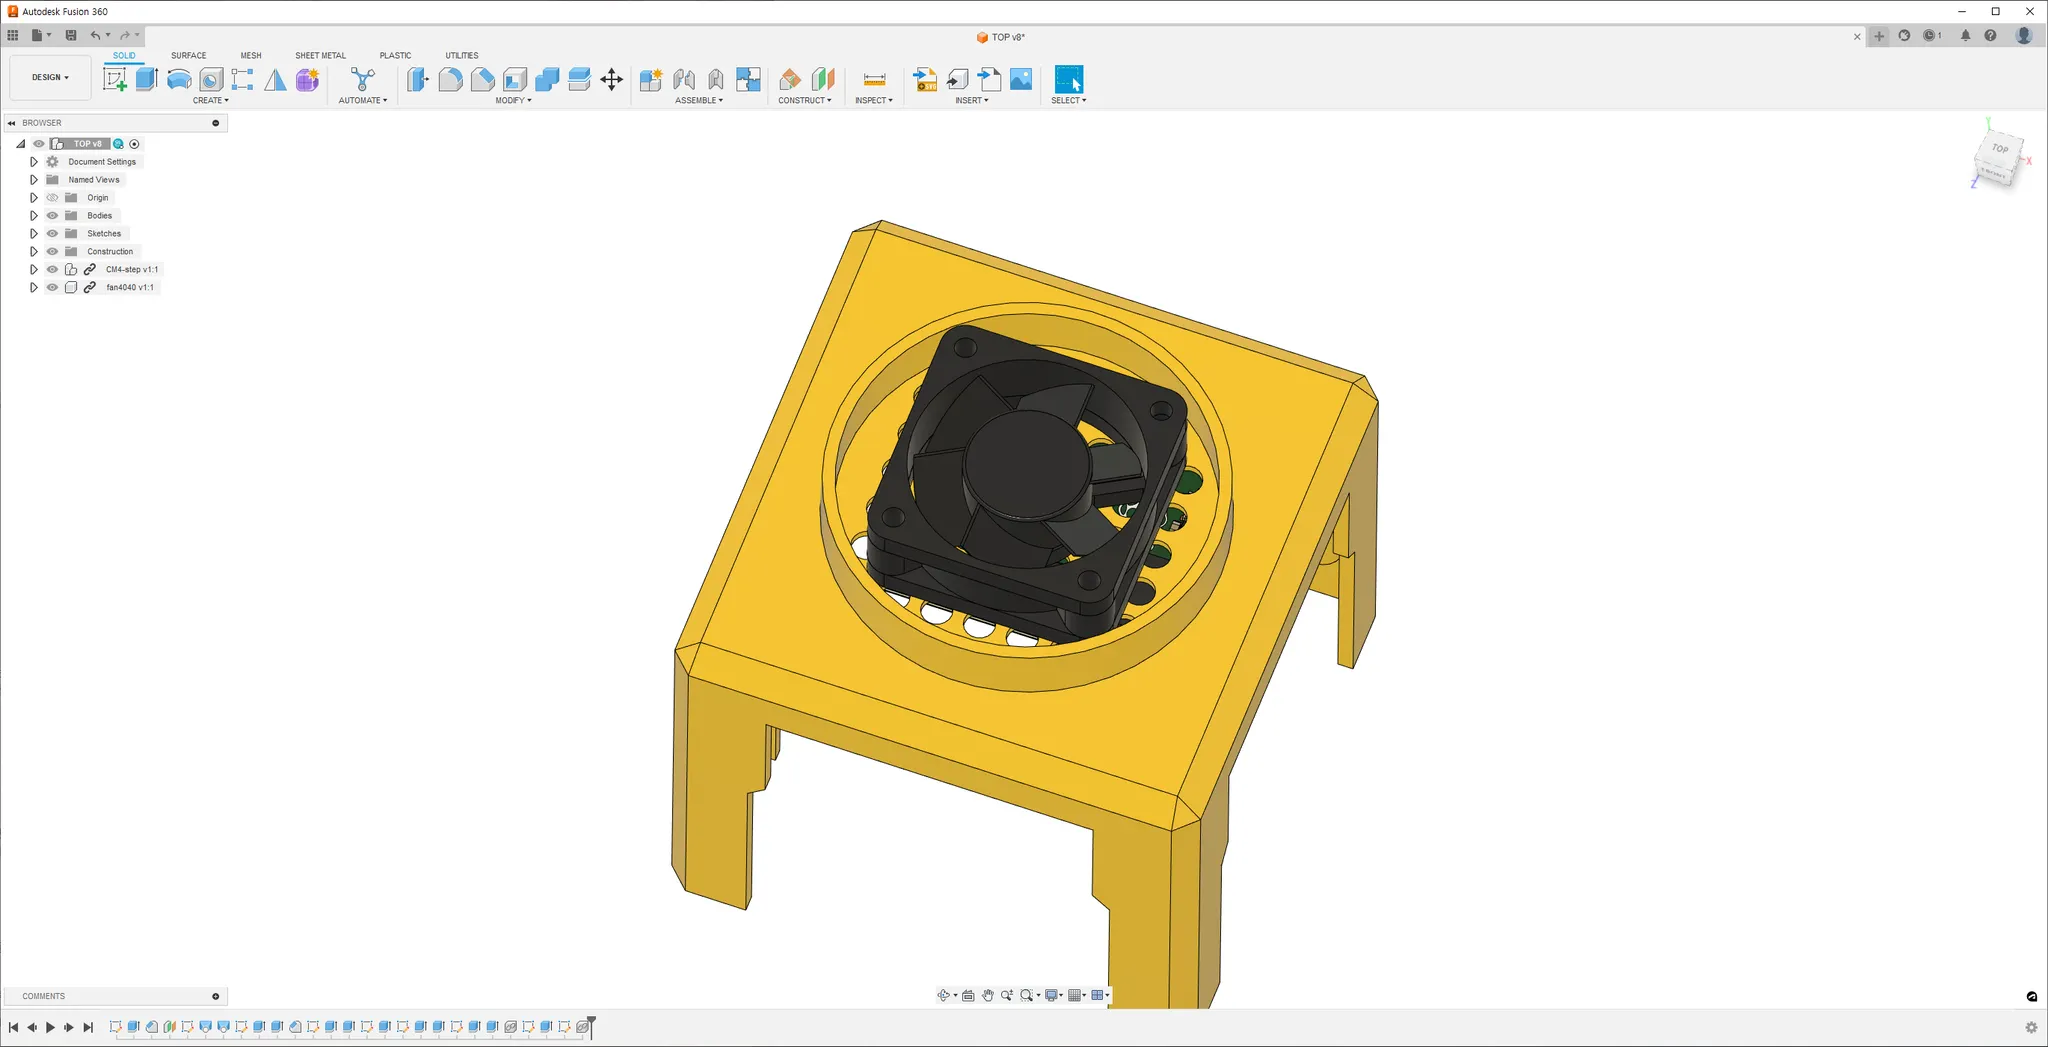
Task: Toggle visibility of the Construction folder
Action: [x=53, y=252]
